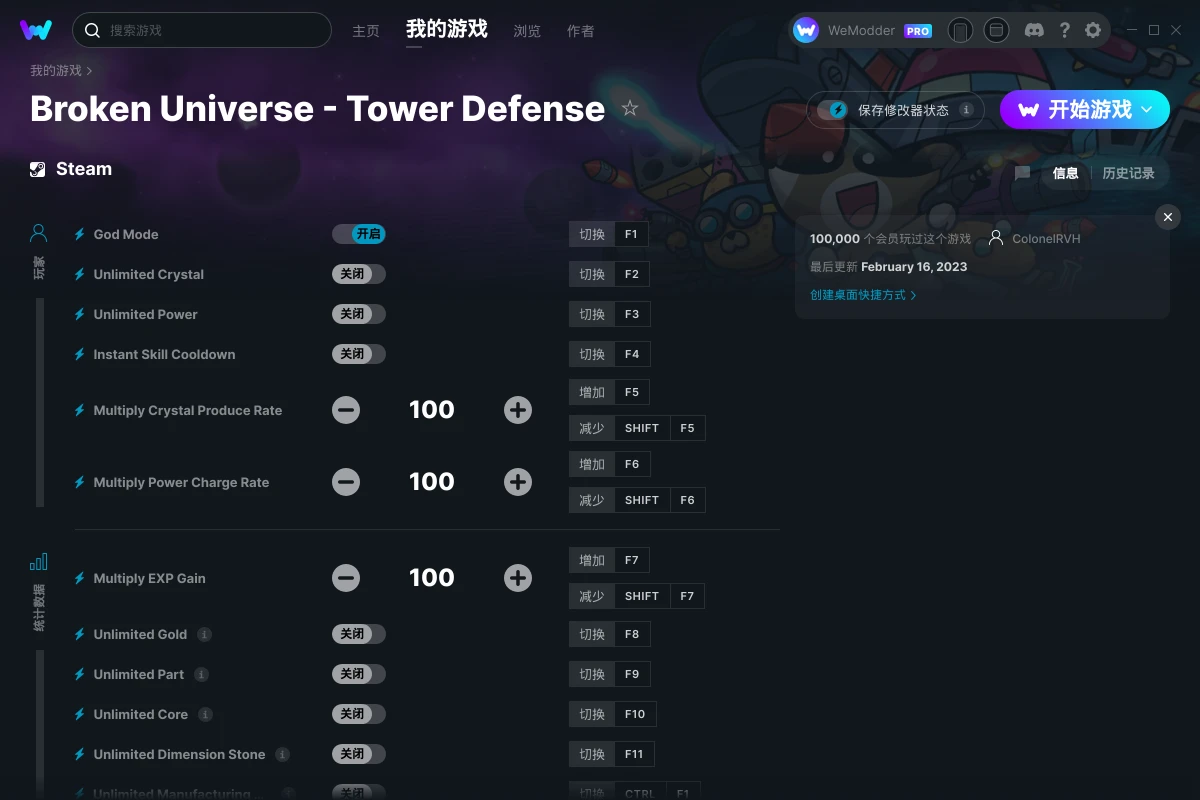The height and width of the screenshot is (800, 1200).
Task: Click author ColonelRVH name
Action: (1046, 239)
